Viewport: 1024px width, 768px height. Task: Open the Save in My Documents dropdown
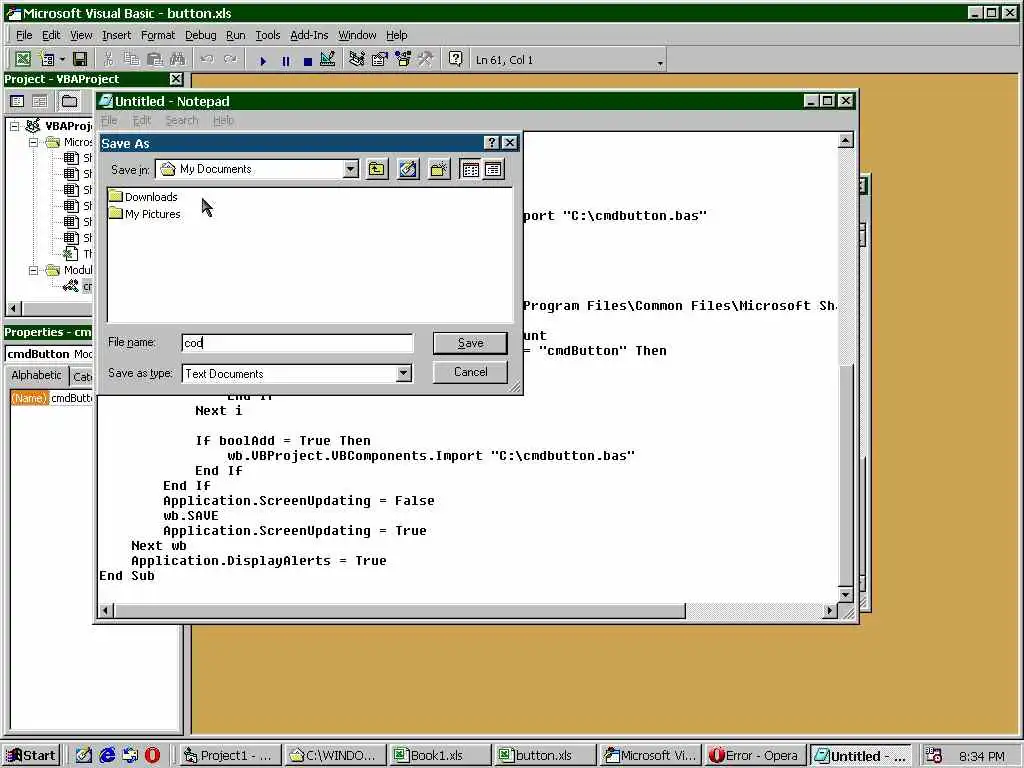[351, 170]
